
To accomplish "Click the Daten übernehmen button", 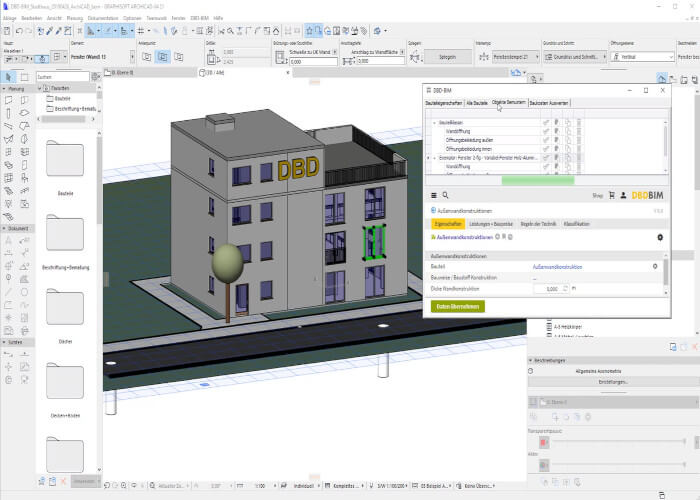I will [x=458, y=306].
